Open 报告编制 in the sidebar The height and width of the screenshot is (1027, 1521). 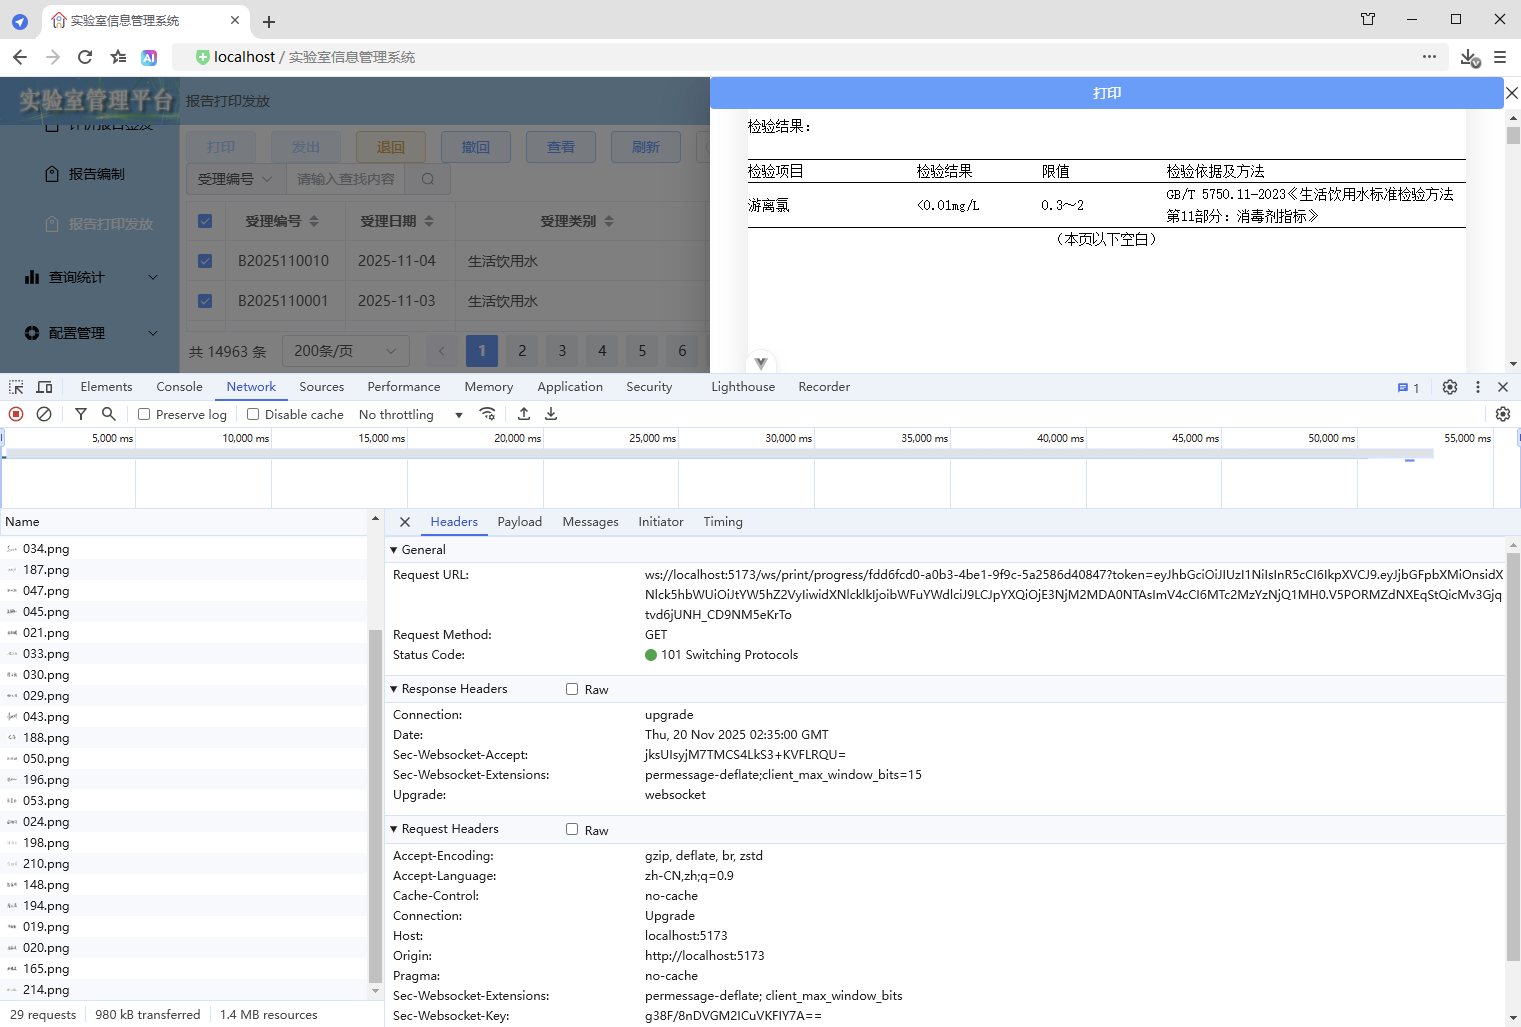tap(97, 174)
